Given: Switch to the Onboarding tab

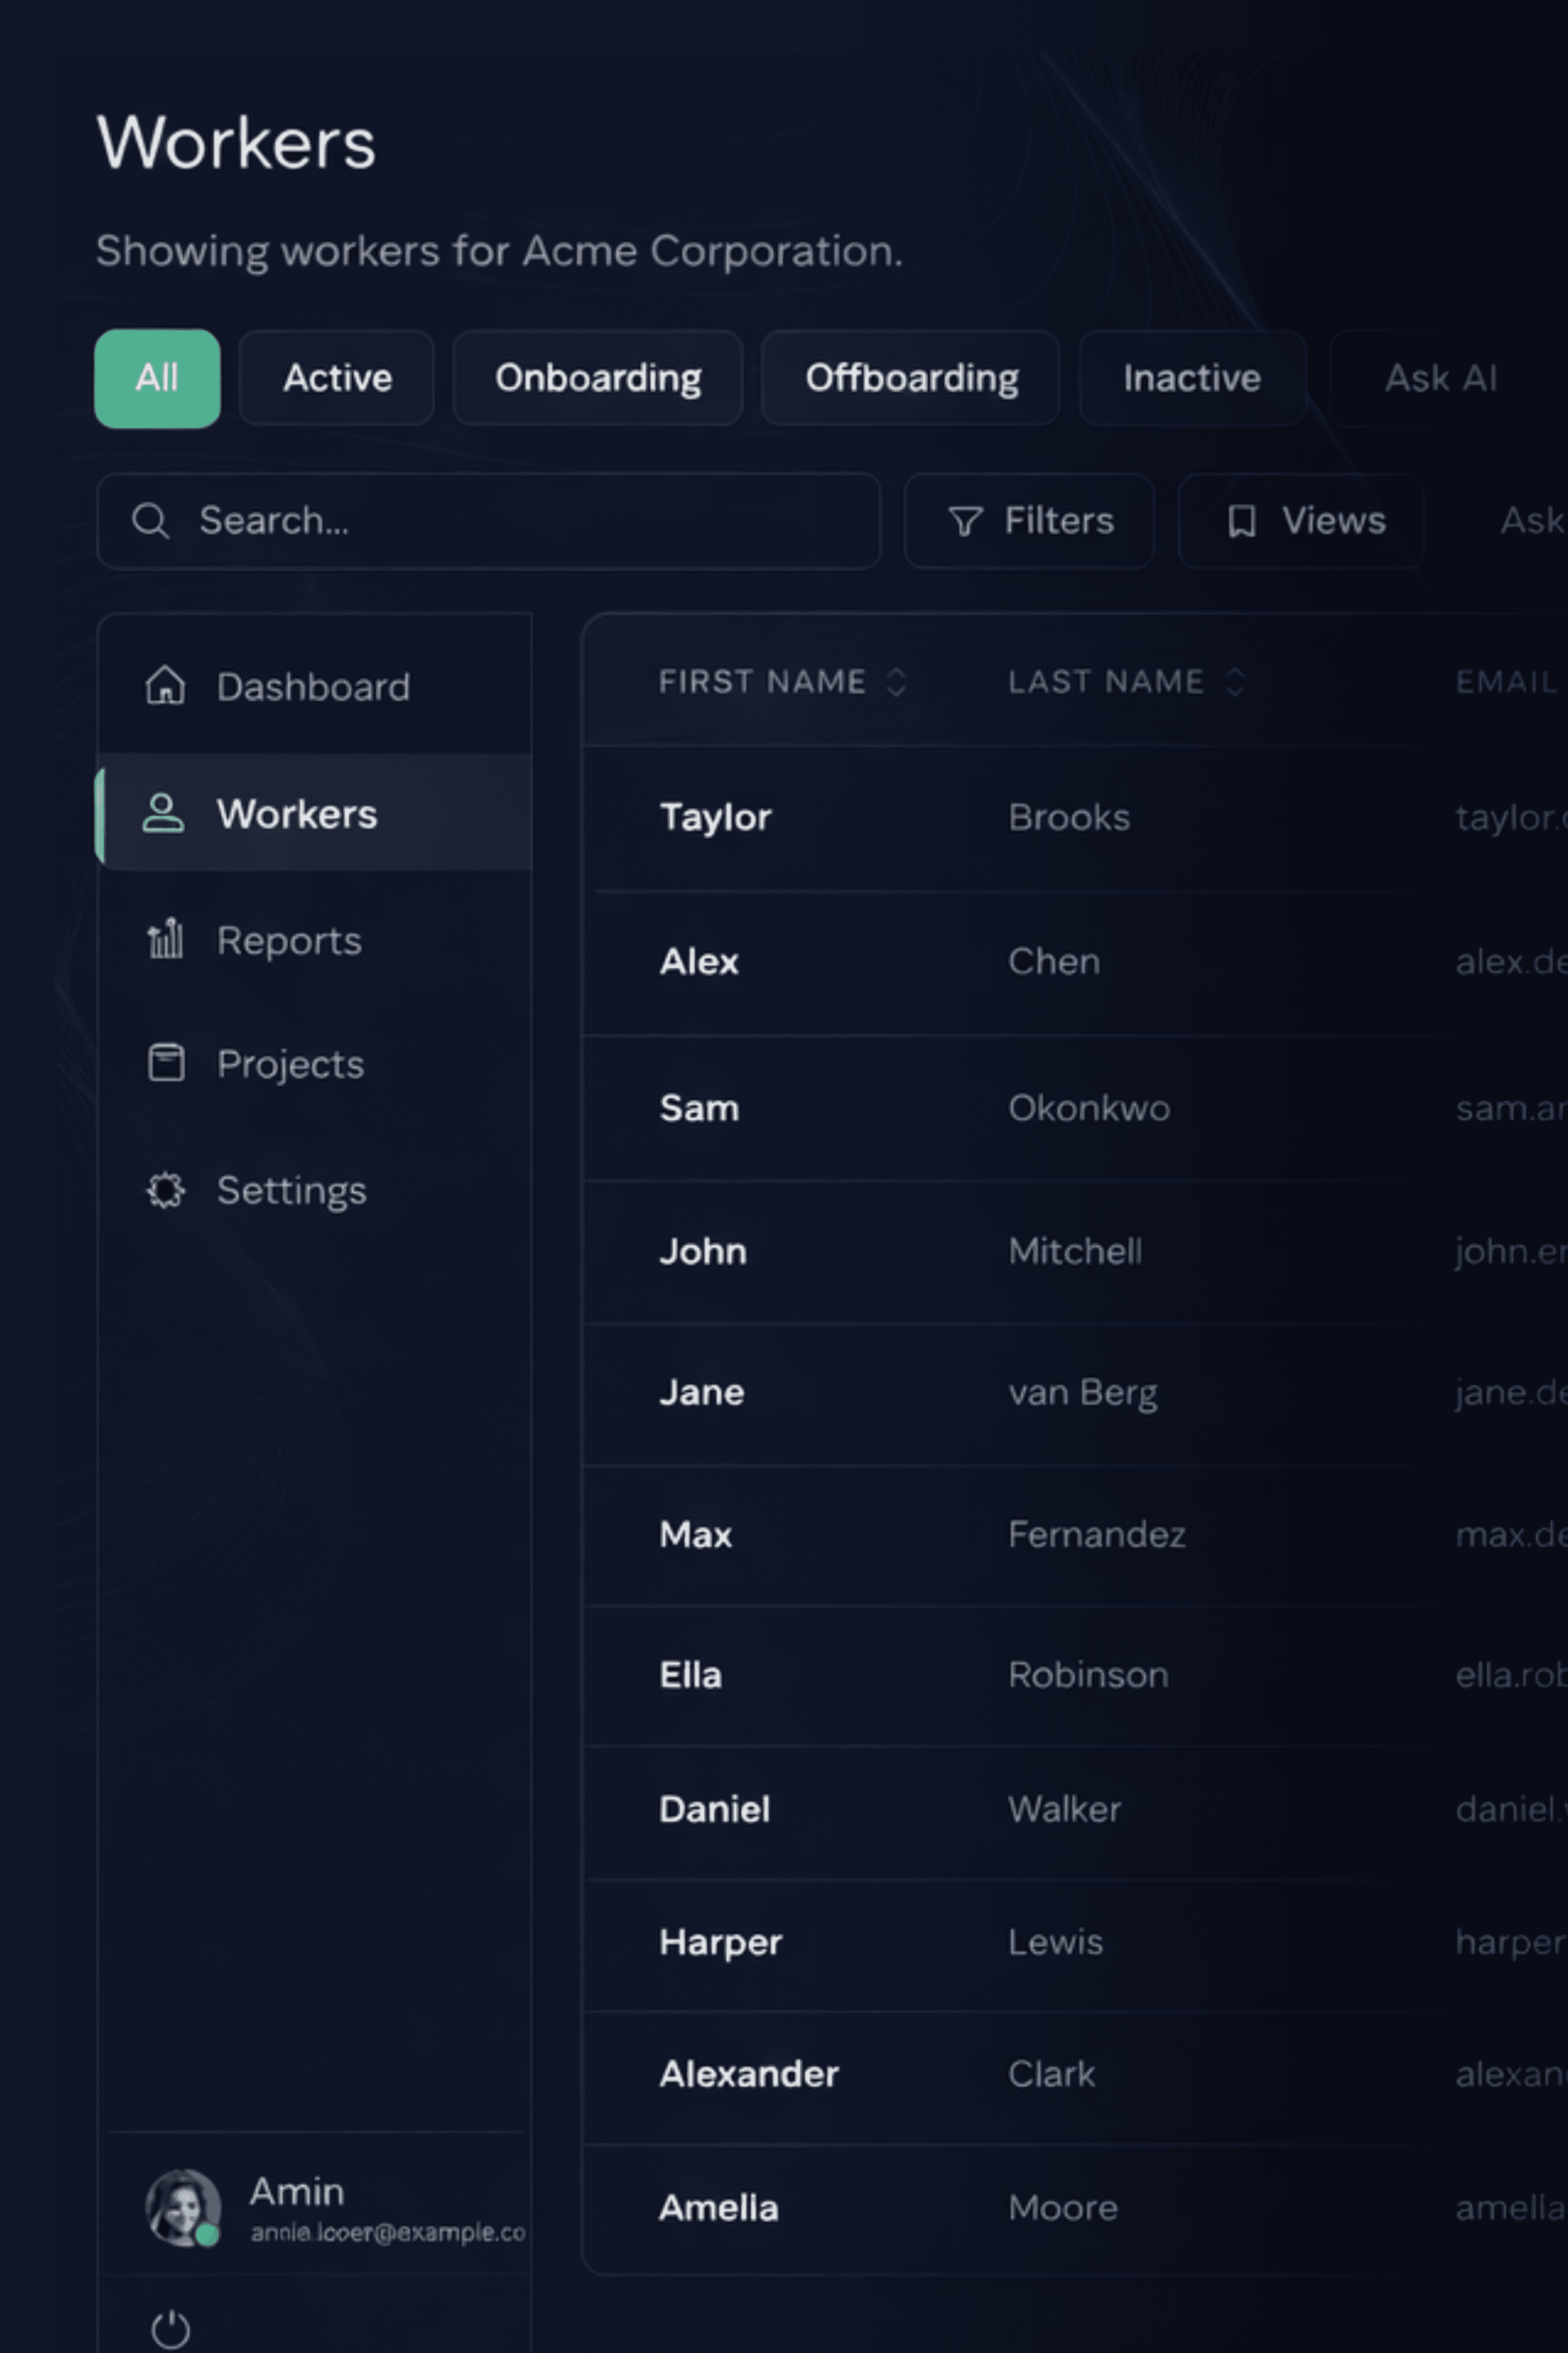Looking at the screenshot, I should 597,378.
